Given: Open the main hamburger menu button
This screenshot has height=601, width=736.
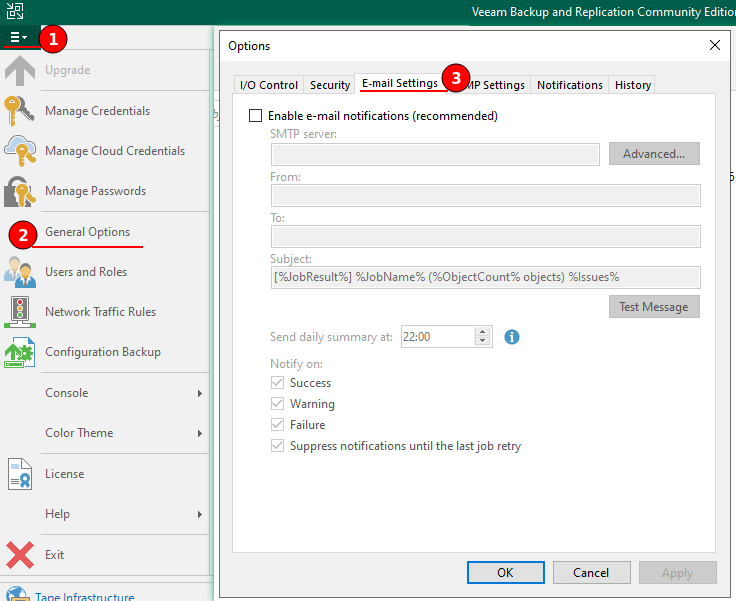Looking at the screenshot, I should coord(19,37).
